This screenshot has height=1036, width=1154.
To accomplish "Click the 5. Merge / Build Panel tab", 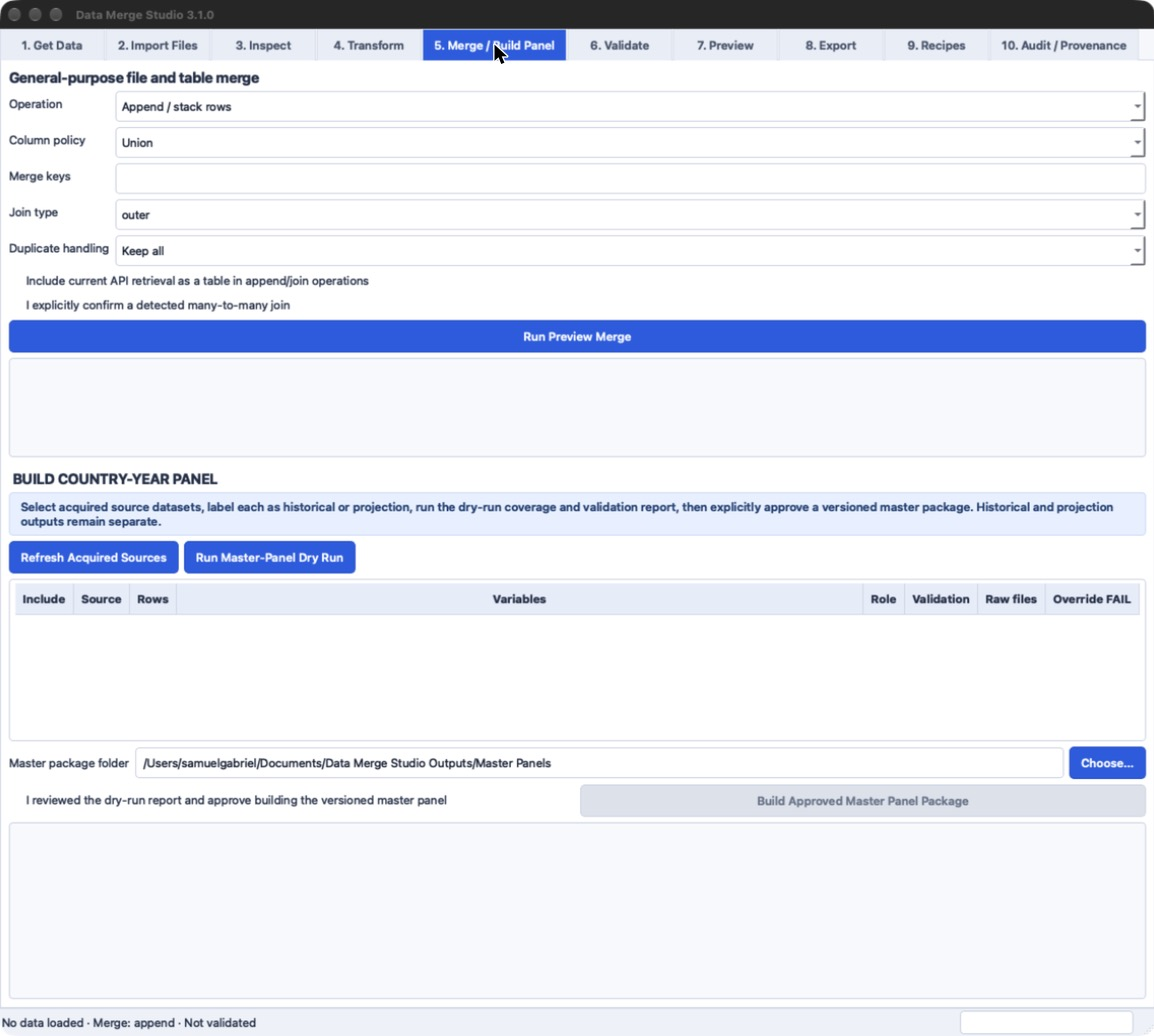I will [494, 45].
